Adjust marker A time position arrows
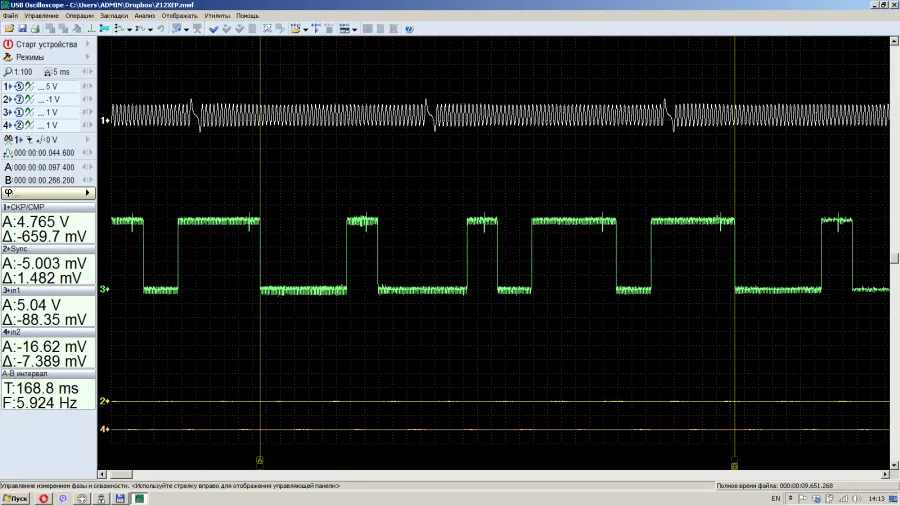 tap(87, 167)
